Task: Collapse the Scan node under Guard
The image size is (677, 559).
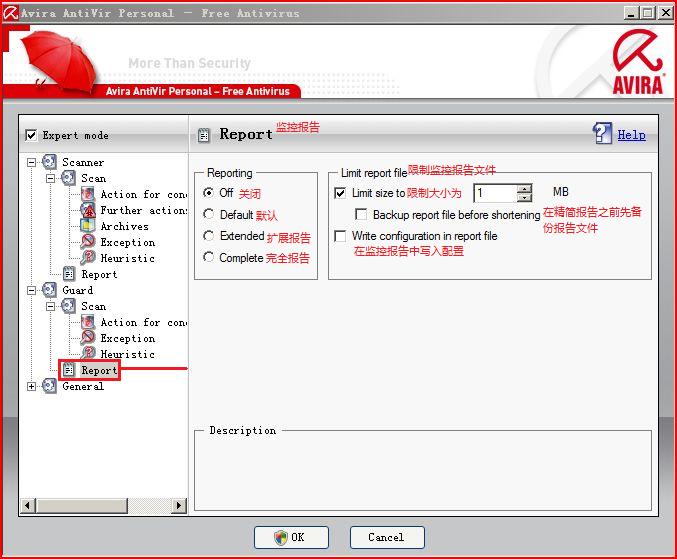Action: click(x=51, y=306)
